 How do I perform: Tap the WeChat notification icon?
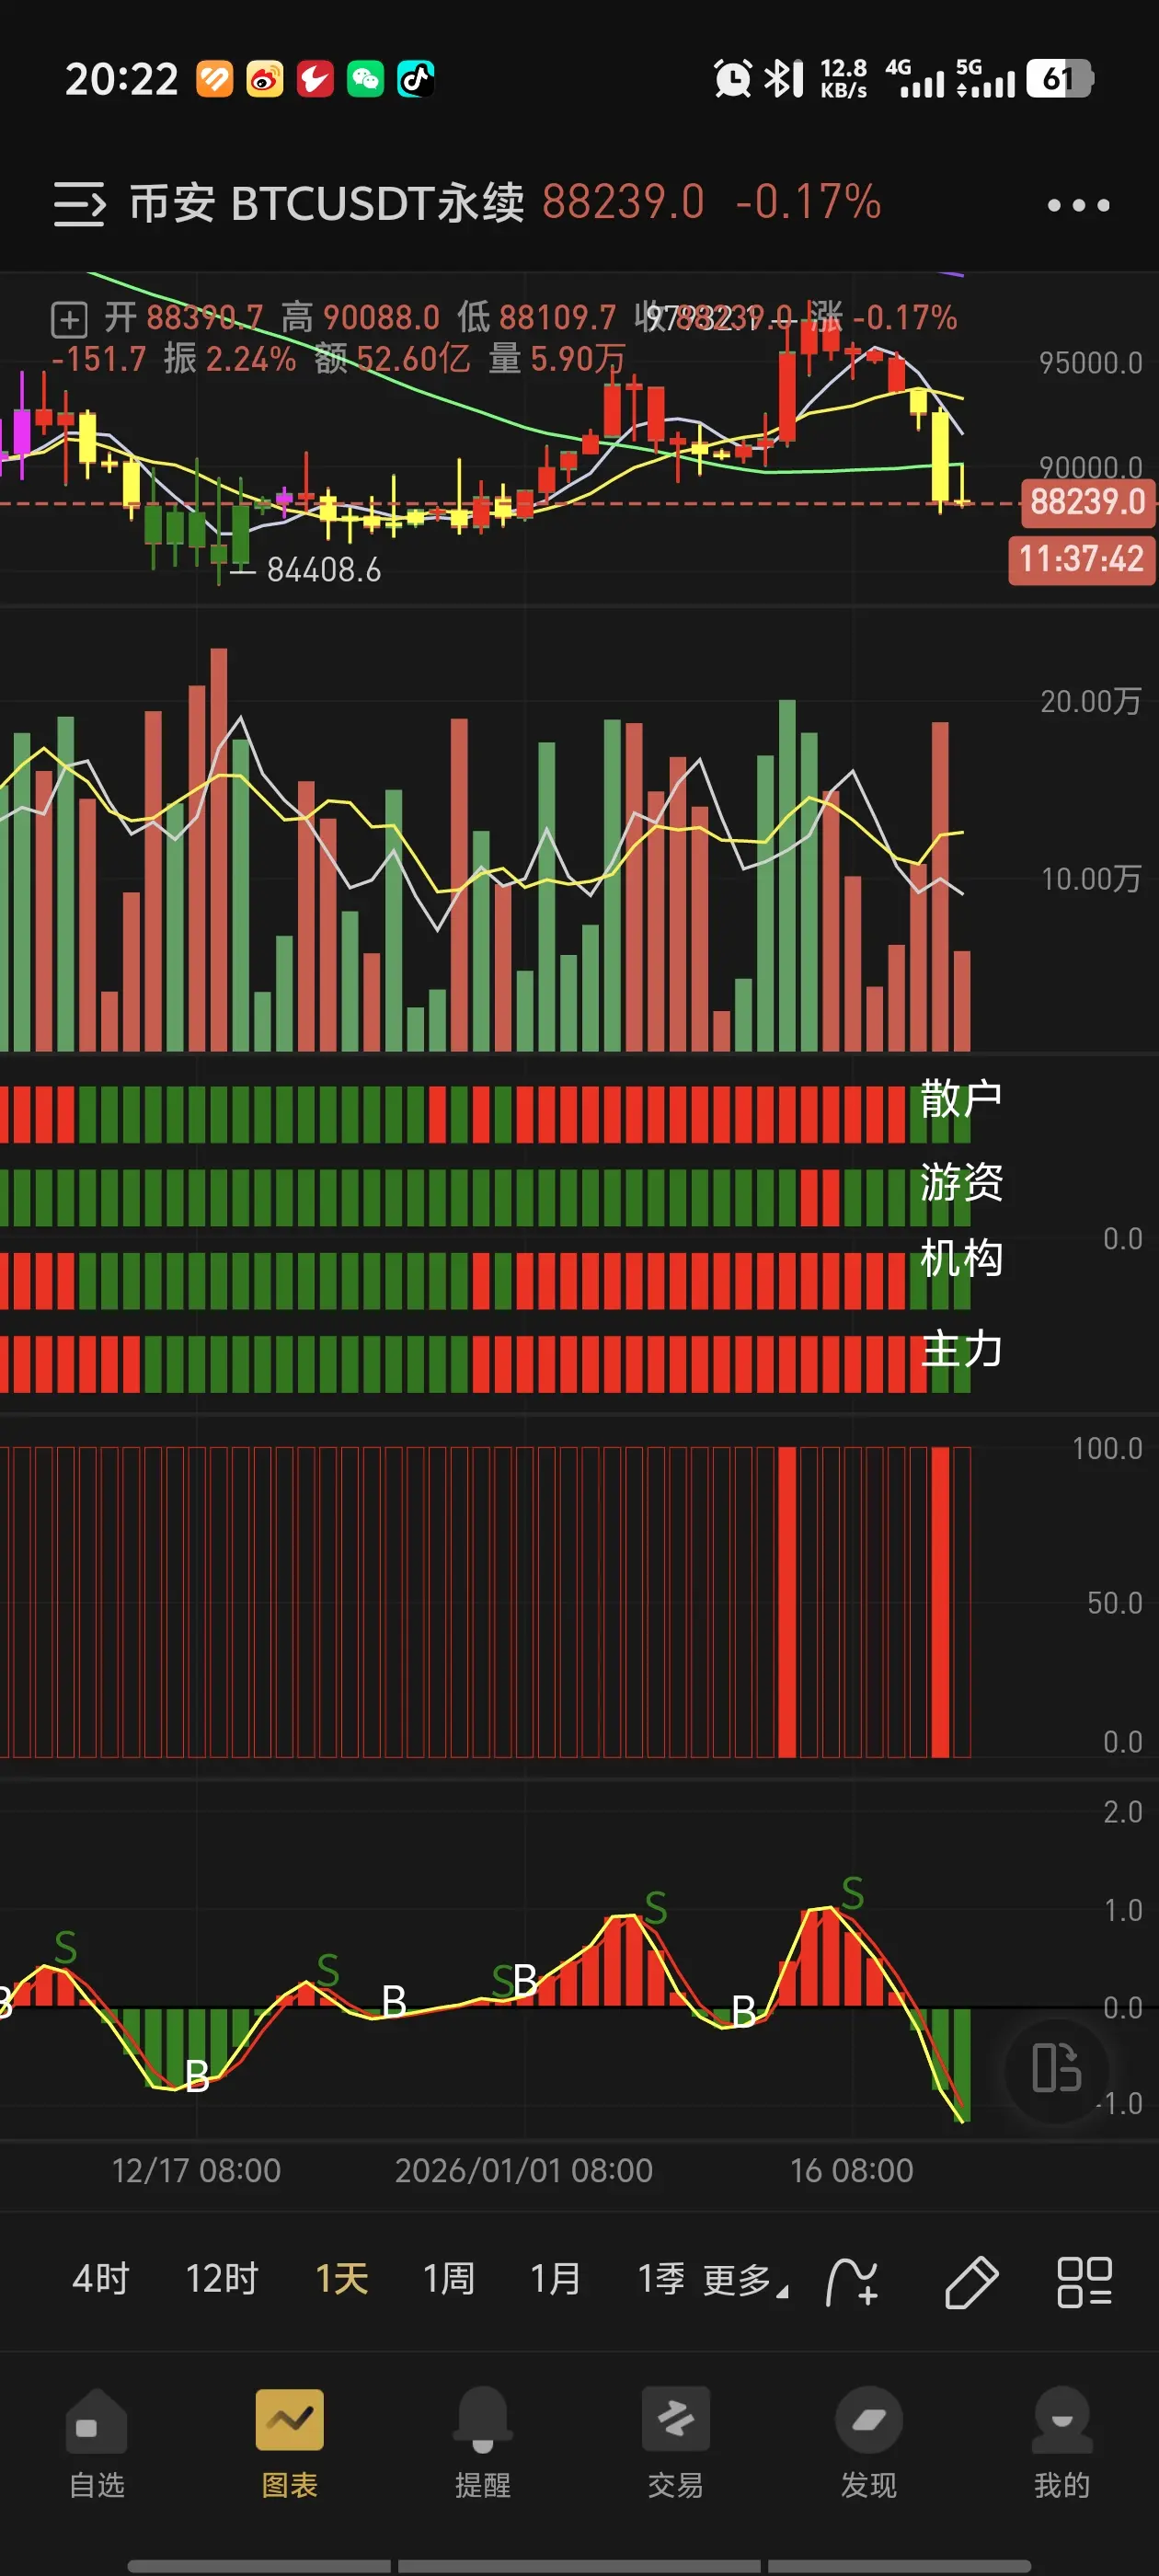(x=365, y=79)
